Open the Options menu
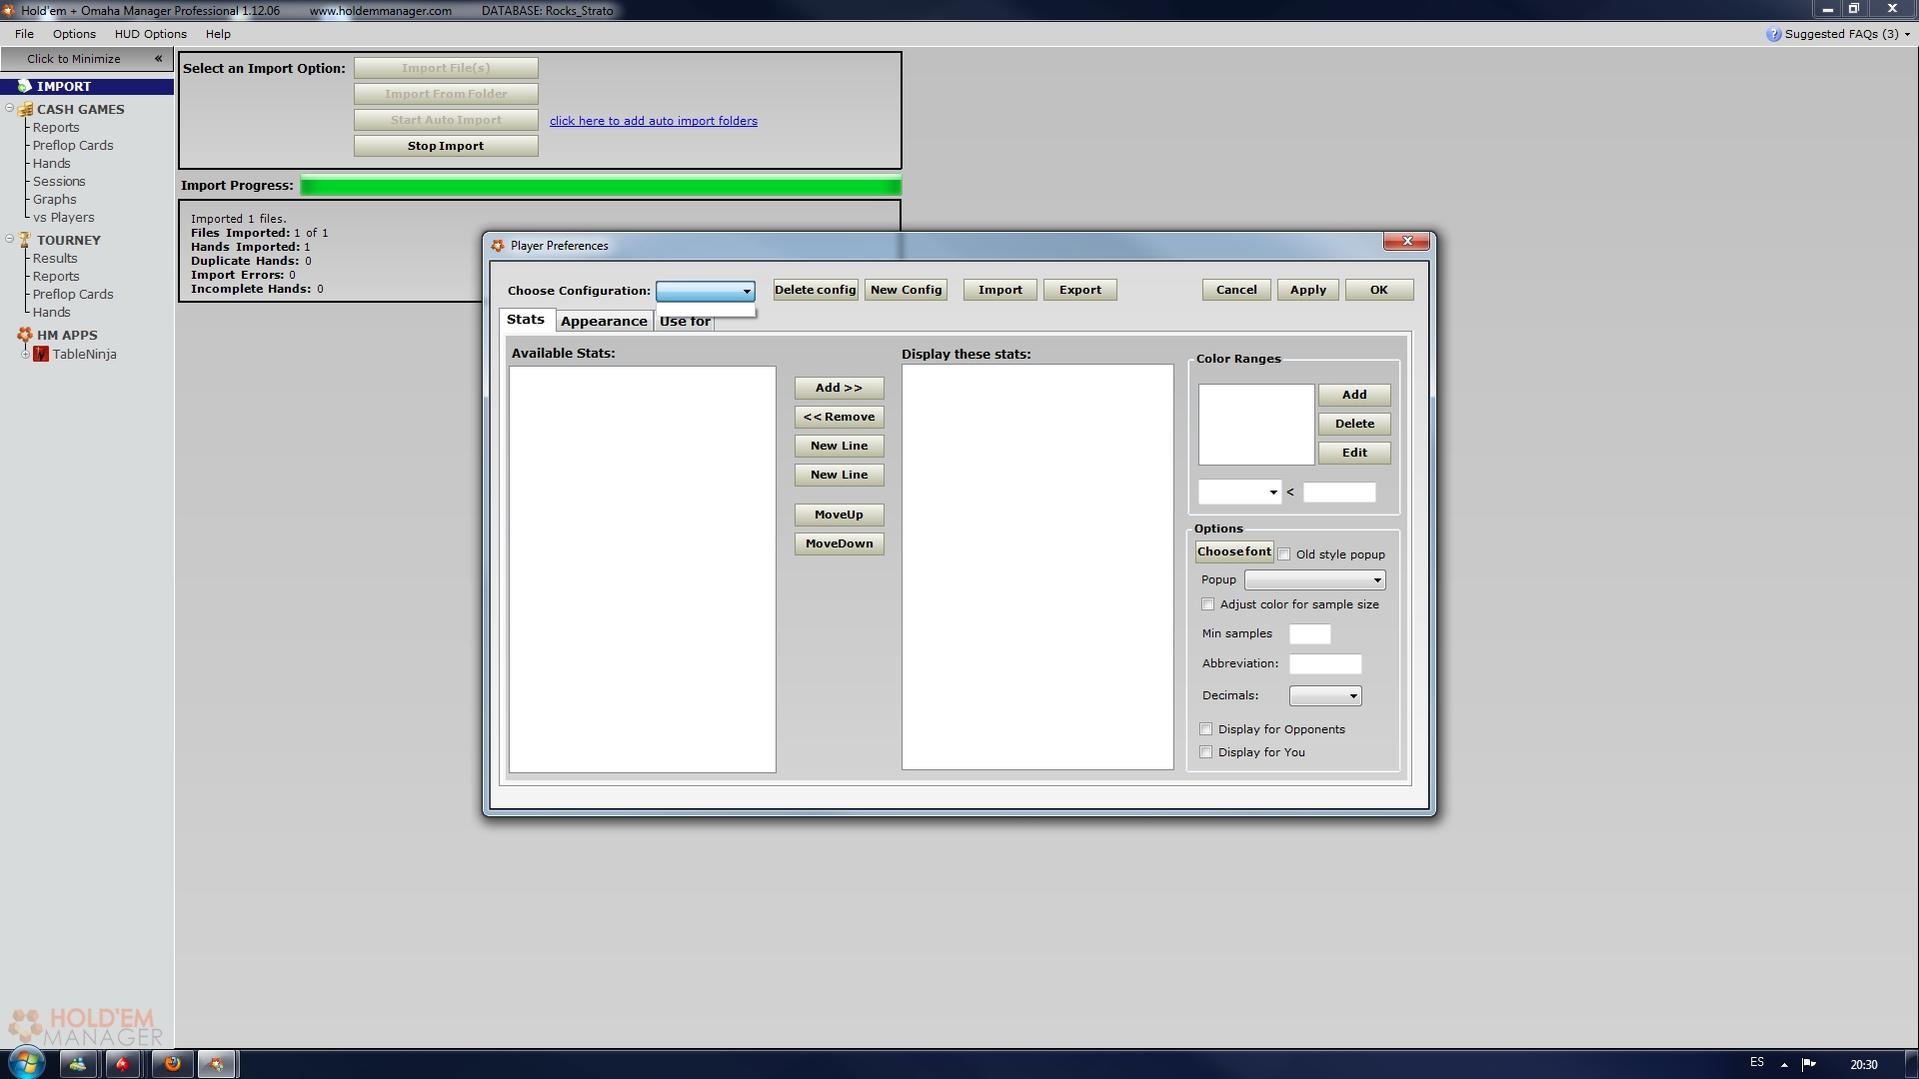The height and width of the screenshot is (1079, 1919). [x=74, y=34]
